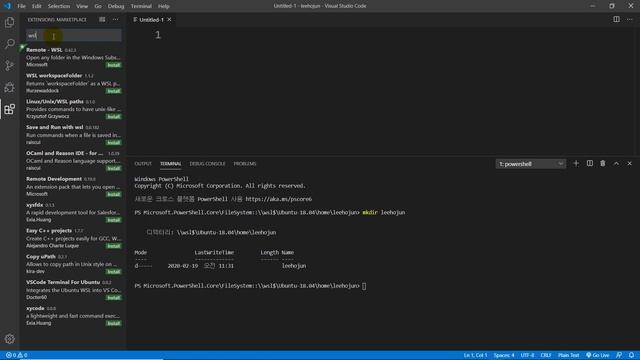Change encoding via UTF-8 status entry
Image resolution: width=640 pixels, height=360 pixels.
tap(527, 355)
